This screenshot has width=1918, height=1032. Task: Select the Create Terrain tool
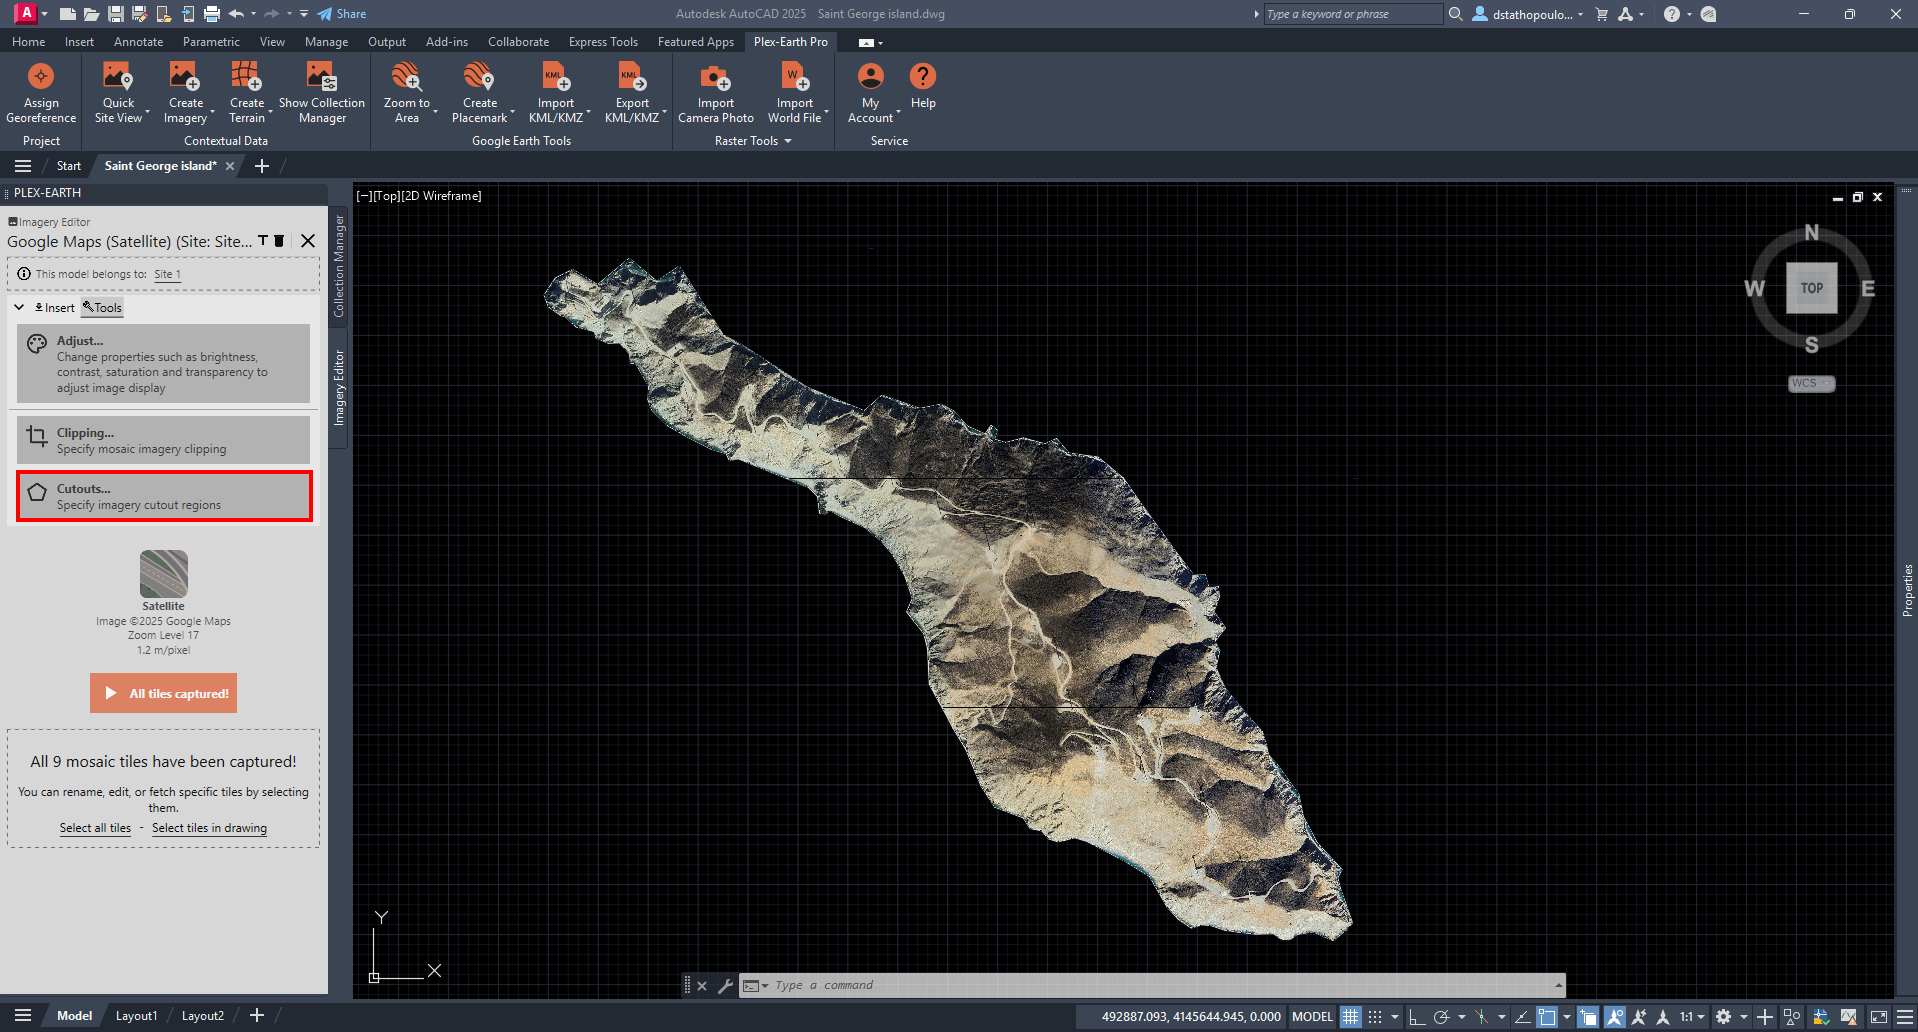coord(247,93)
